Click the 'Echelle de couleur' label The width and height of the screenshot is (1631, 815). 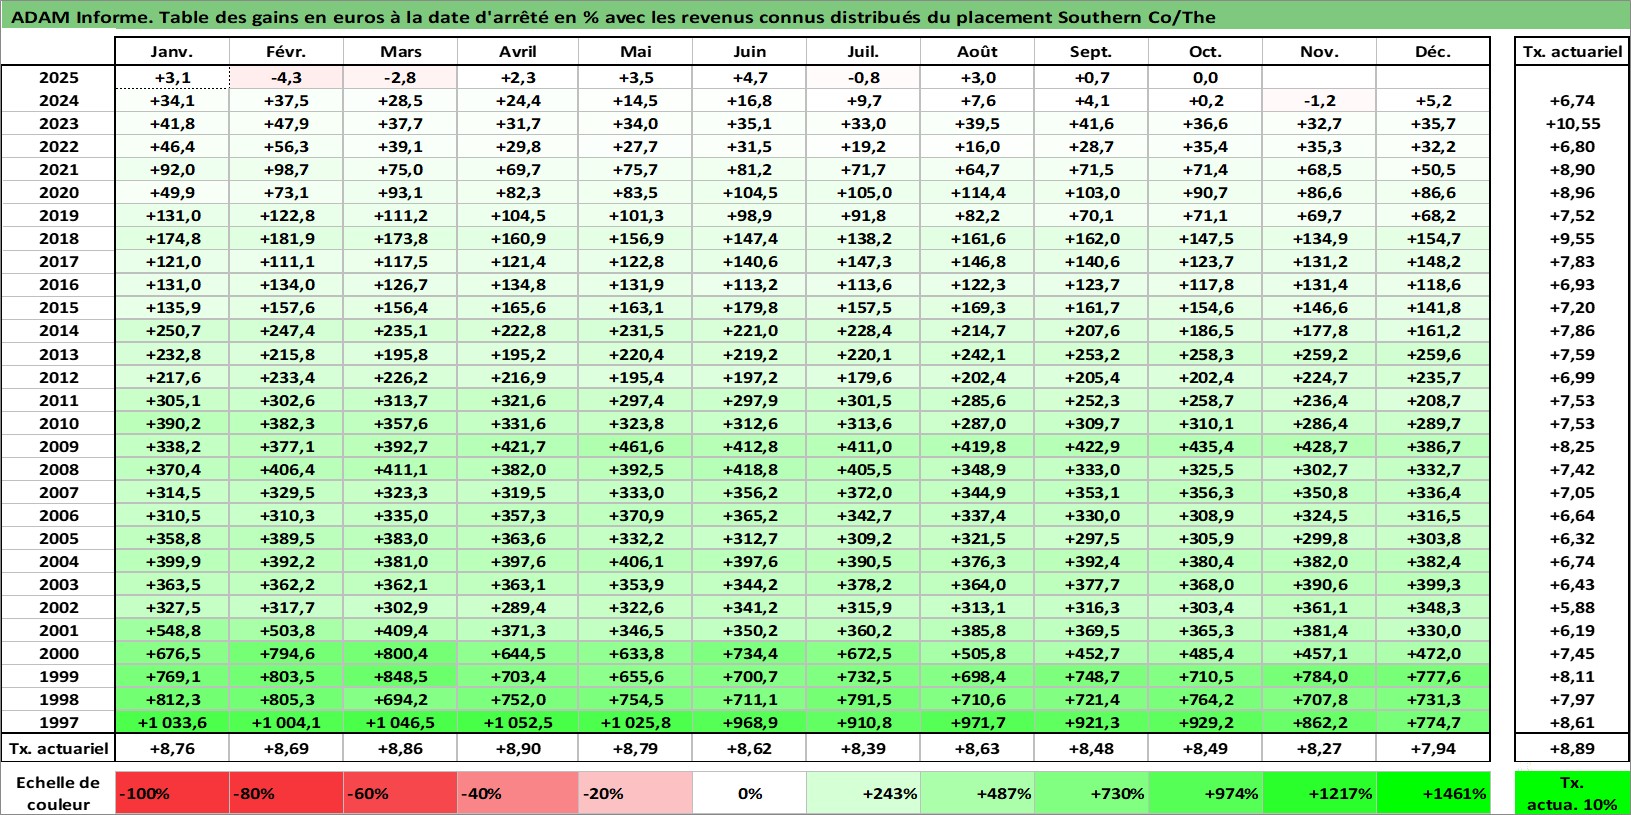pos(58,793)
